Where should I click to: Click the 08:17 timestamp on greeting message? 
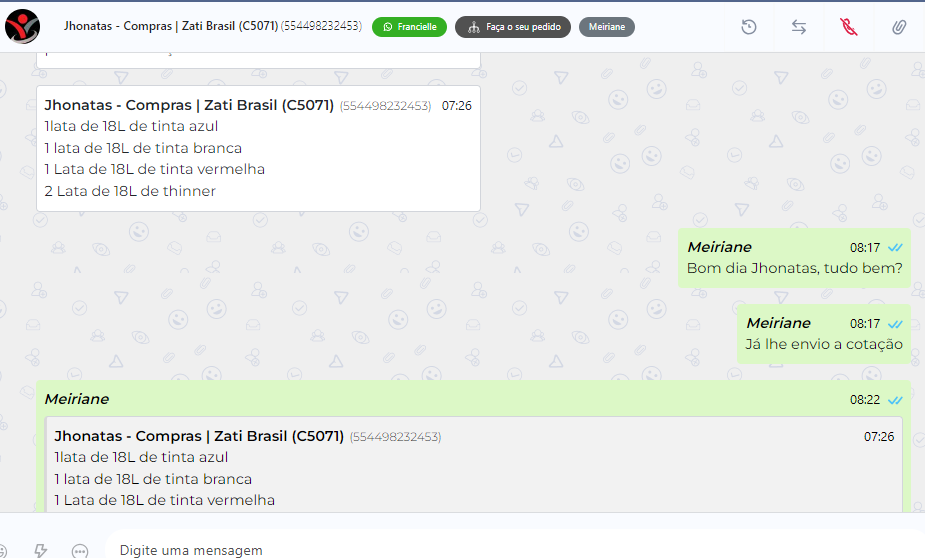tap(865, 248)
